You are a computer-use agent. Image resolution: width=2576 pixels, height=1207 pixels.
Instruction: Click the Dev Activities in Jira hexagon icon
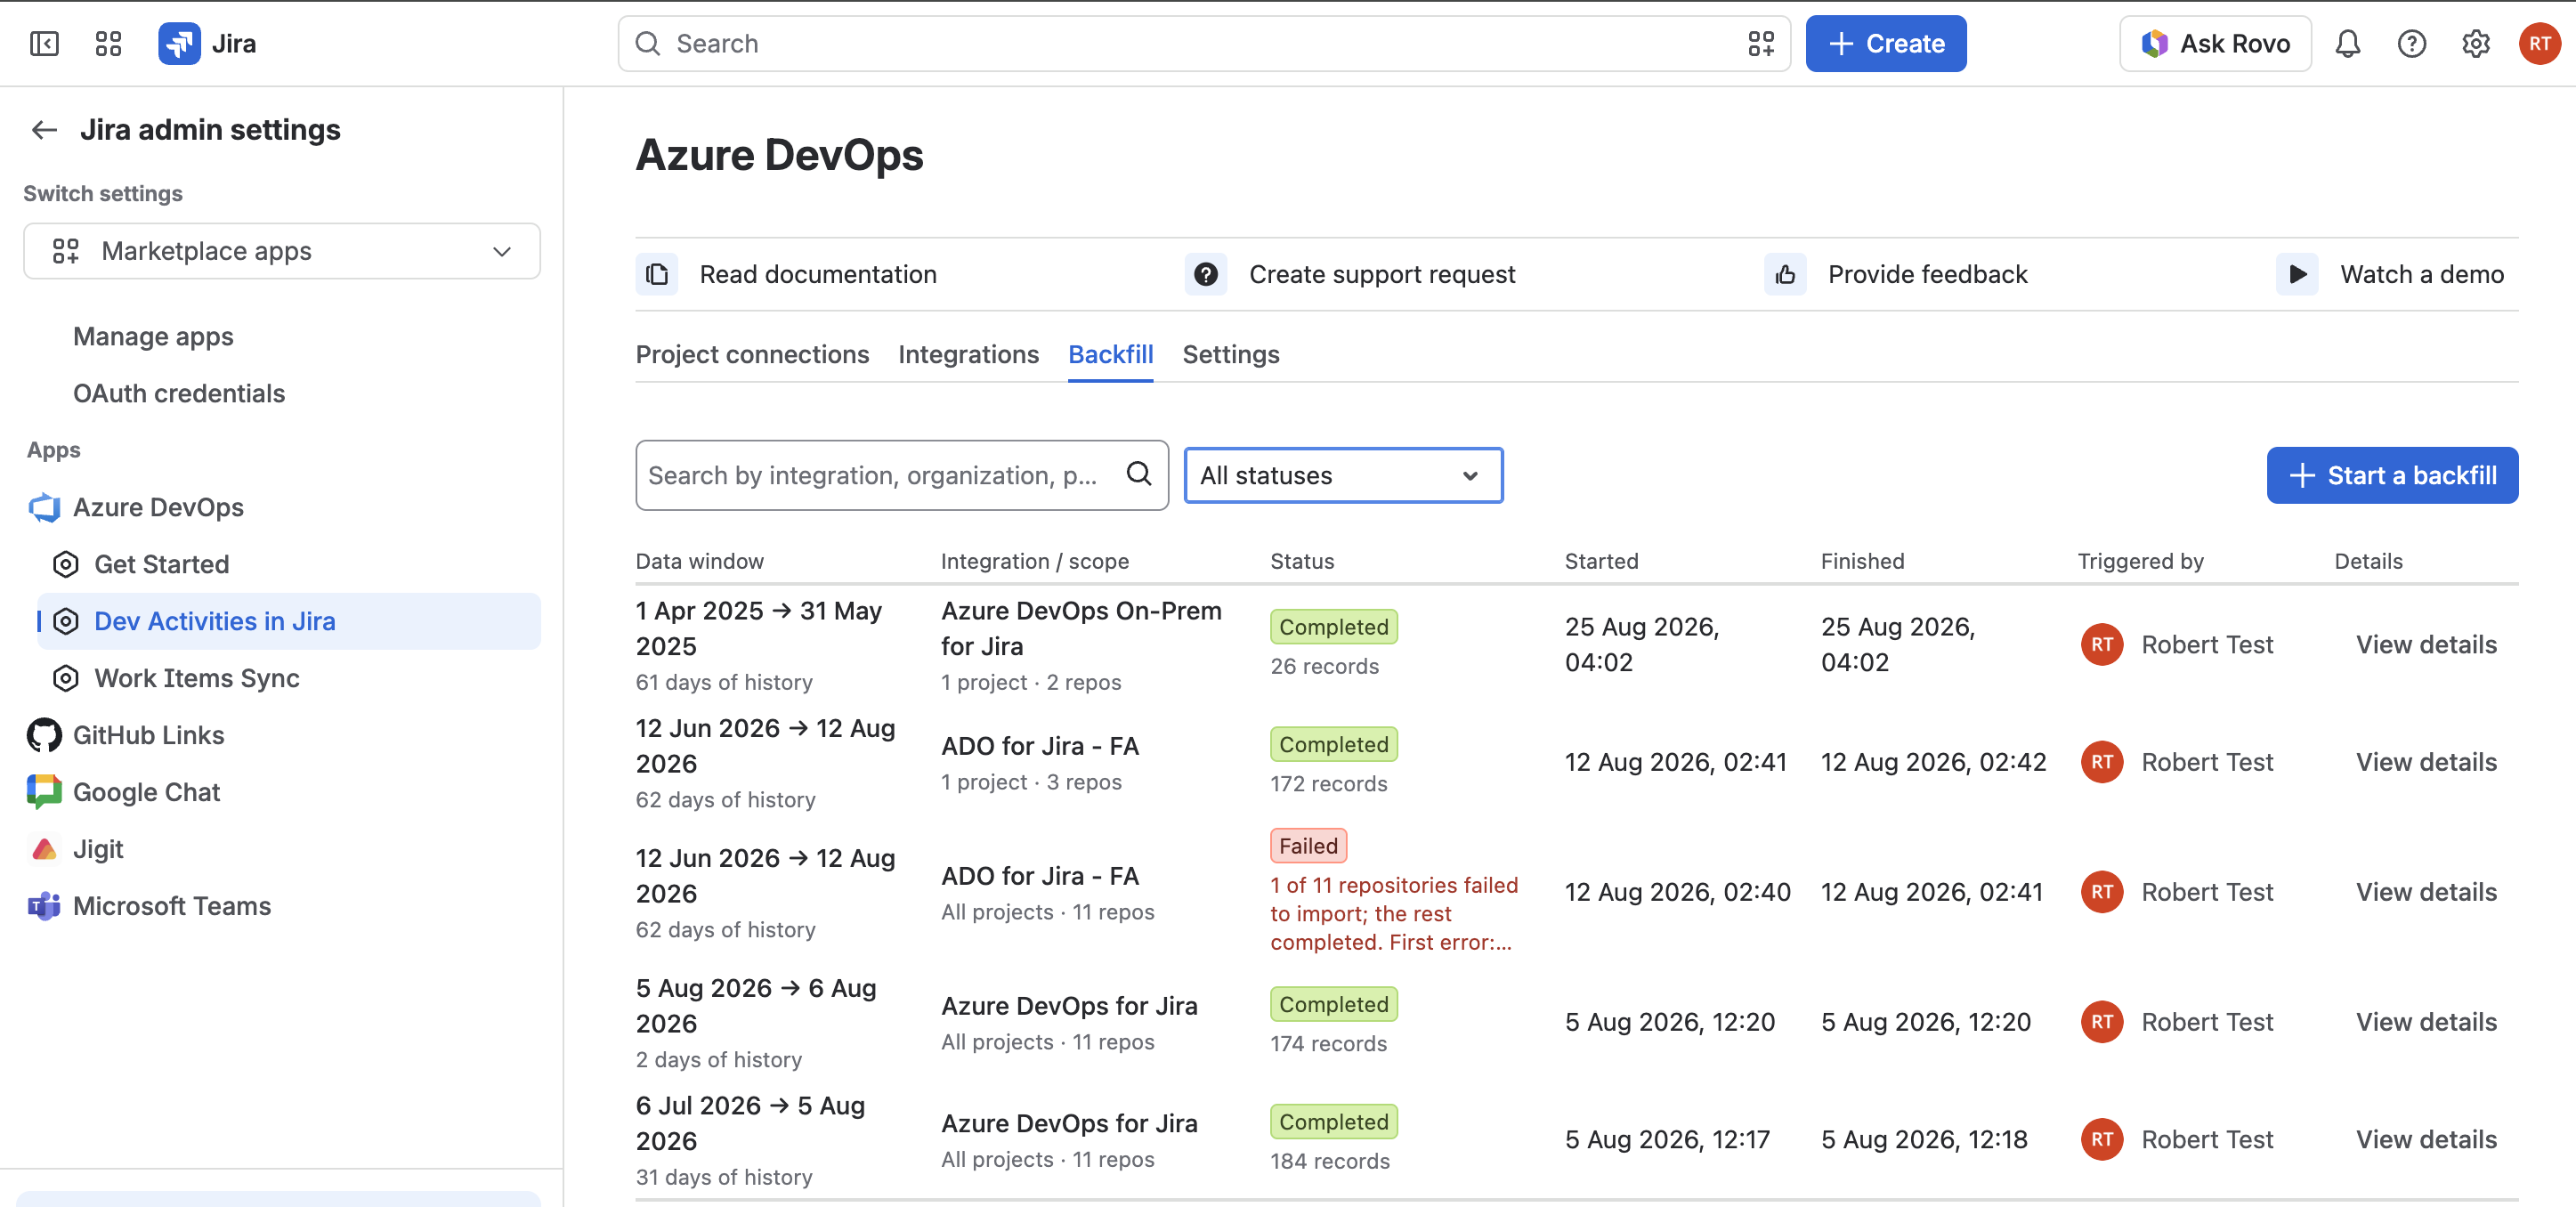[66, 622]
